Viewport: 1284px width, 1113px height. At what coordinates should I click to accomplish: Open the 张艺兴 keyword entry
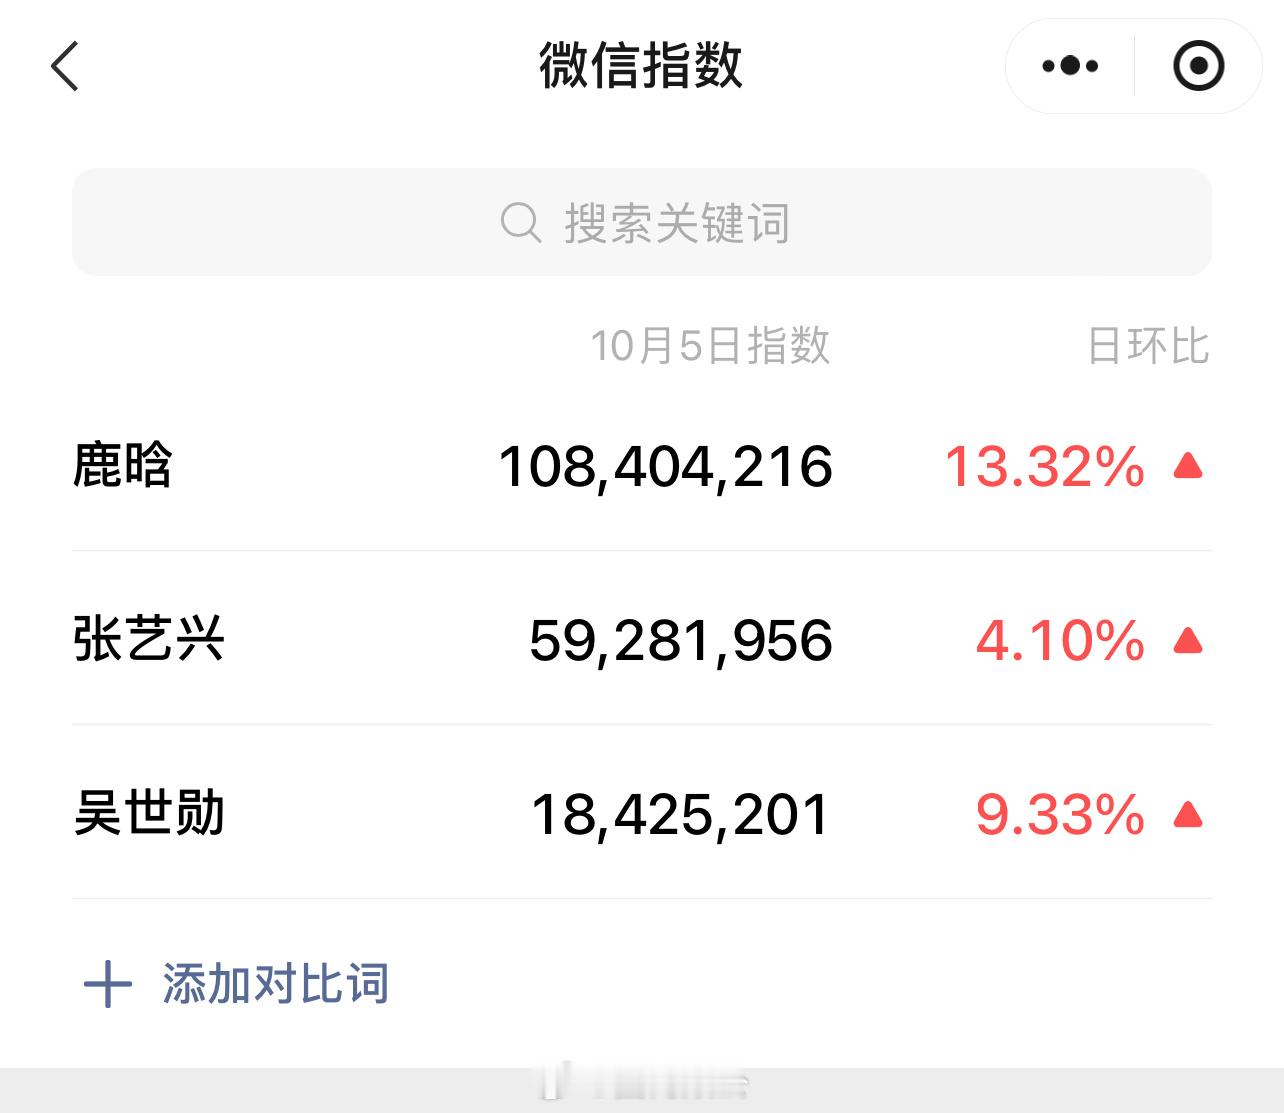tap(149, 640)
